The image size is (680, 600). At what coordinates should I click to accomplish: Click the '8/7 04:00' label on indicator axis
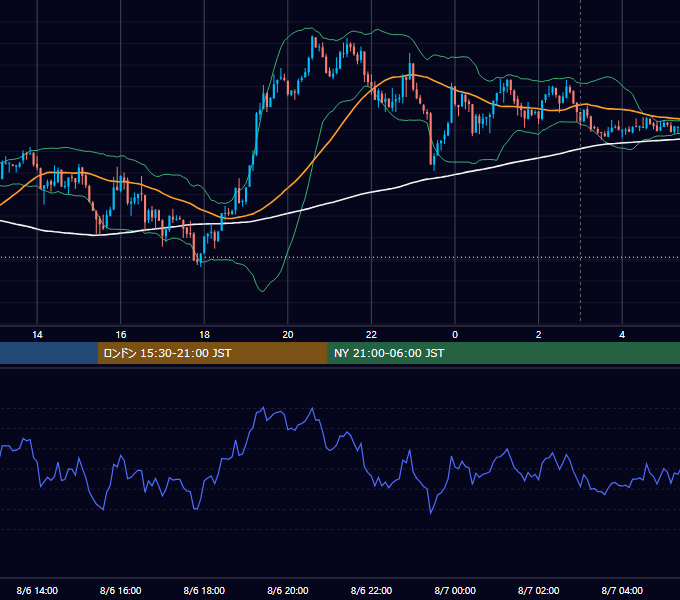pyautogui.click(x=622, y=590)
